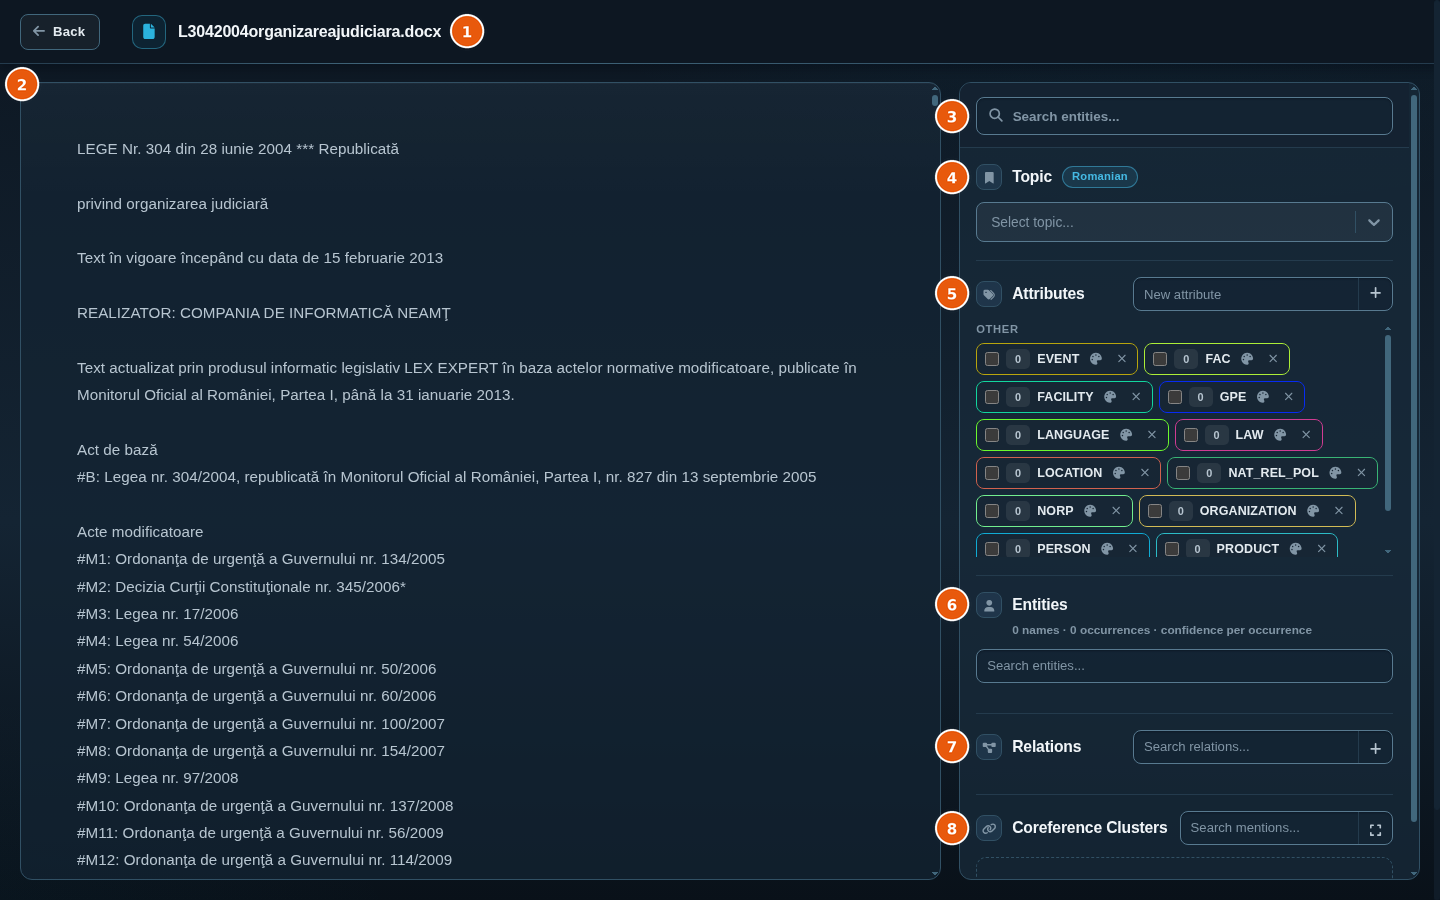Check the LAW attribute checkbox
The image size is (1440, 900).
(1191, 435)
